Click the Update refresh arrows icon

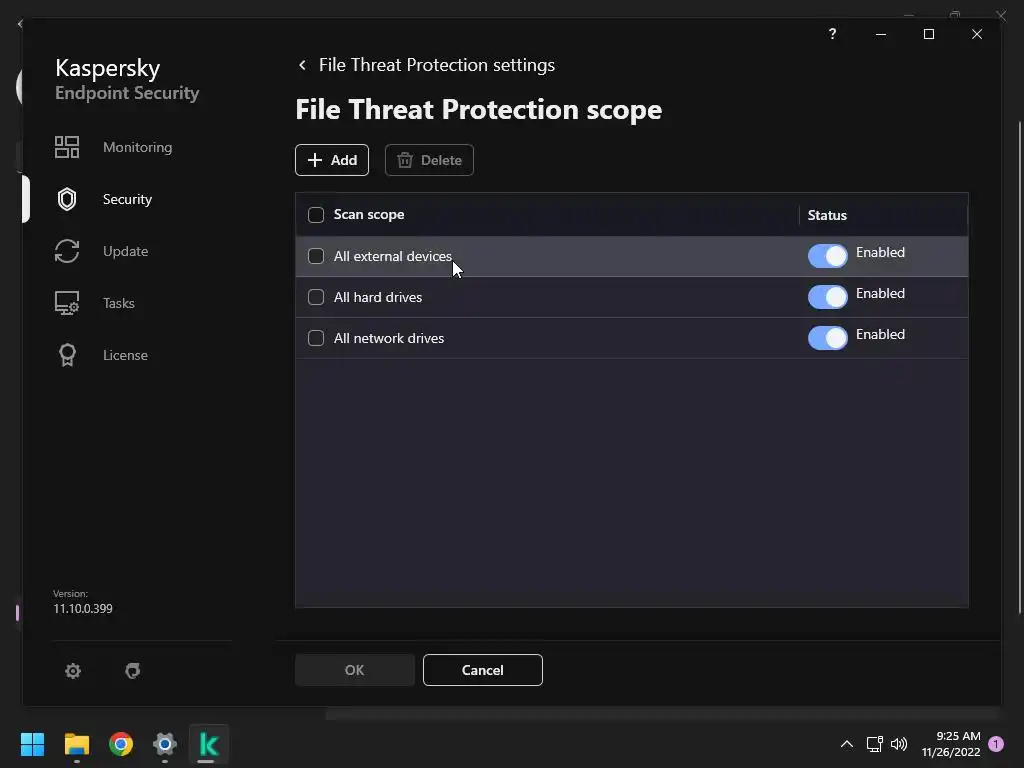[67, 251]
